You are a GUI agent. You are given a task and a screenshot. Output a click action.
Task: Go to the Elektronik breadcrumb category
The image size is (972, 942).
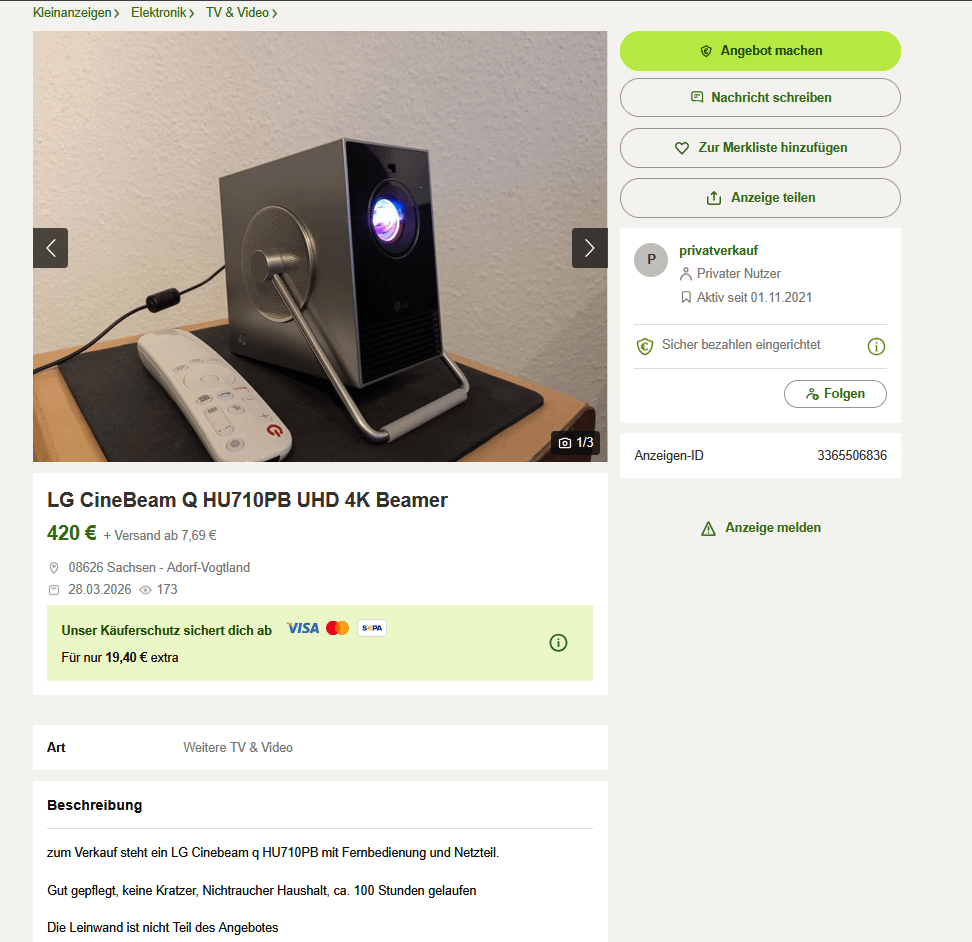[159, 12]
